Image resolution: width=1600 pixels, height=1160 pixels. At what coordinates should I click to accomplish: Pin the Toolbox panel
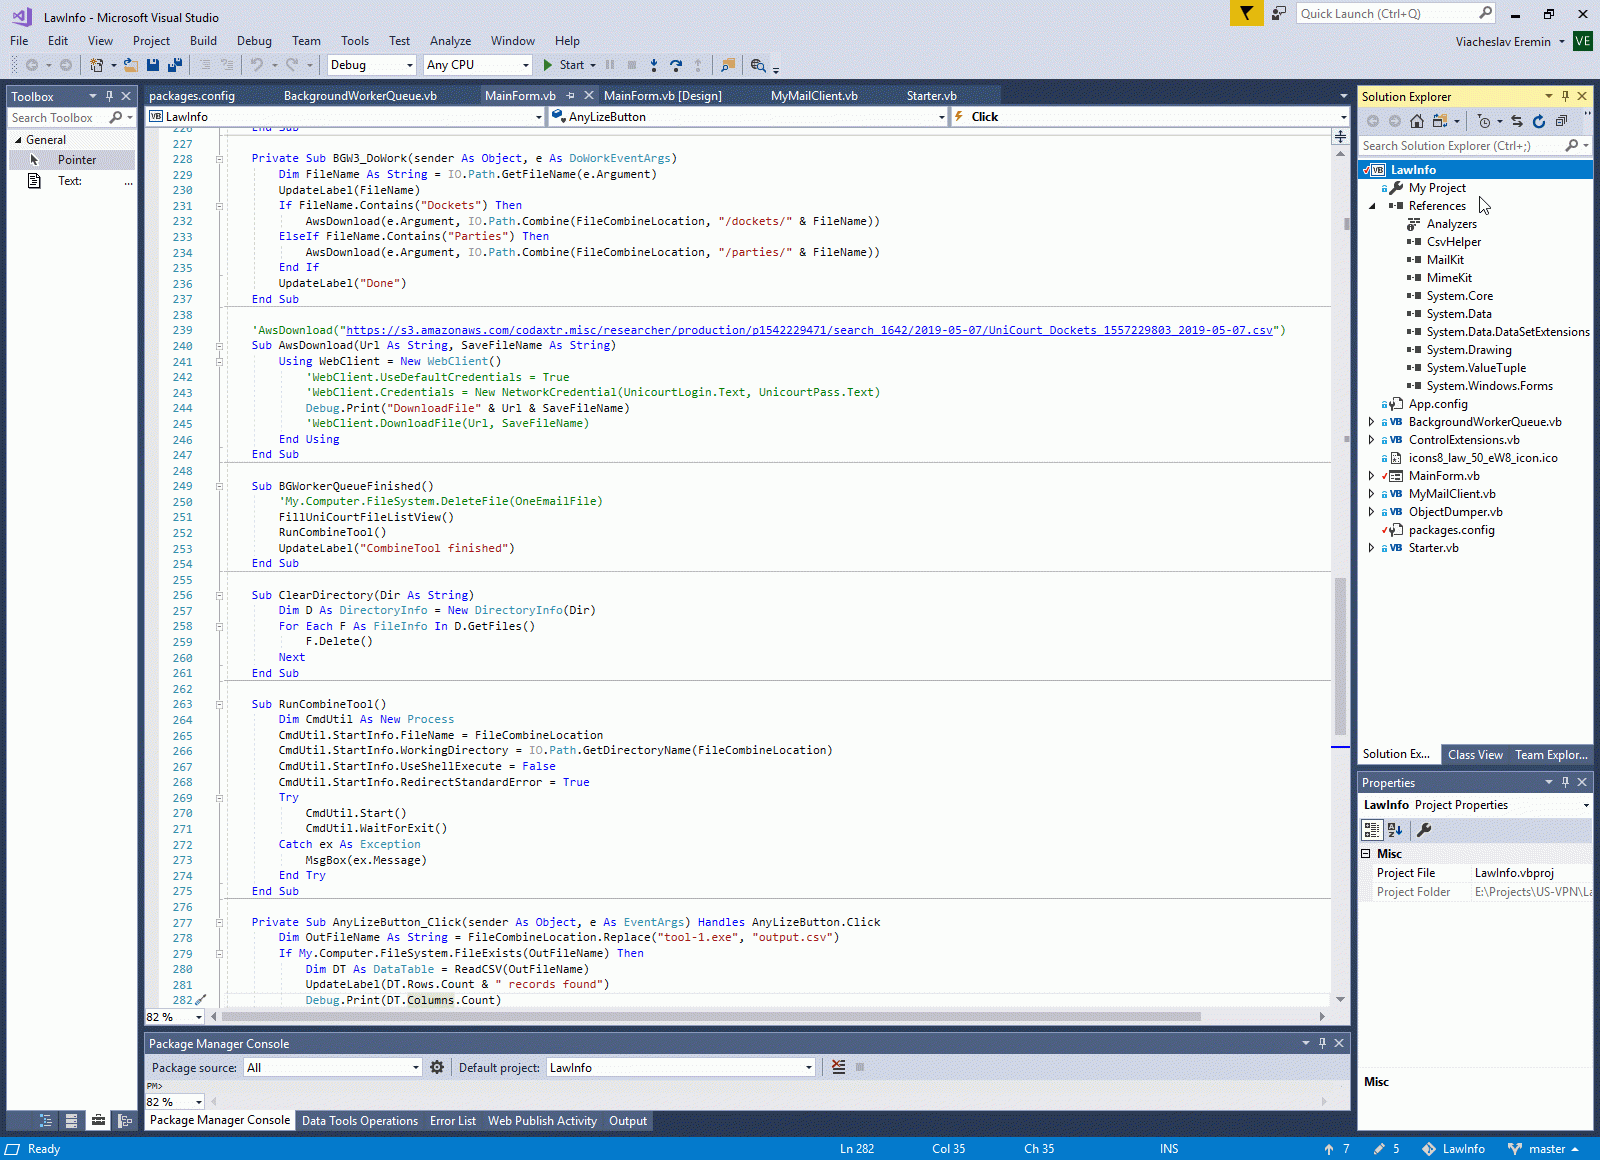(109, 96)
